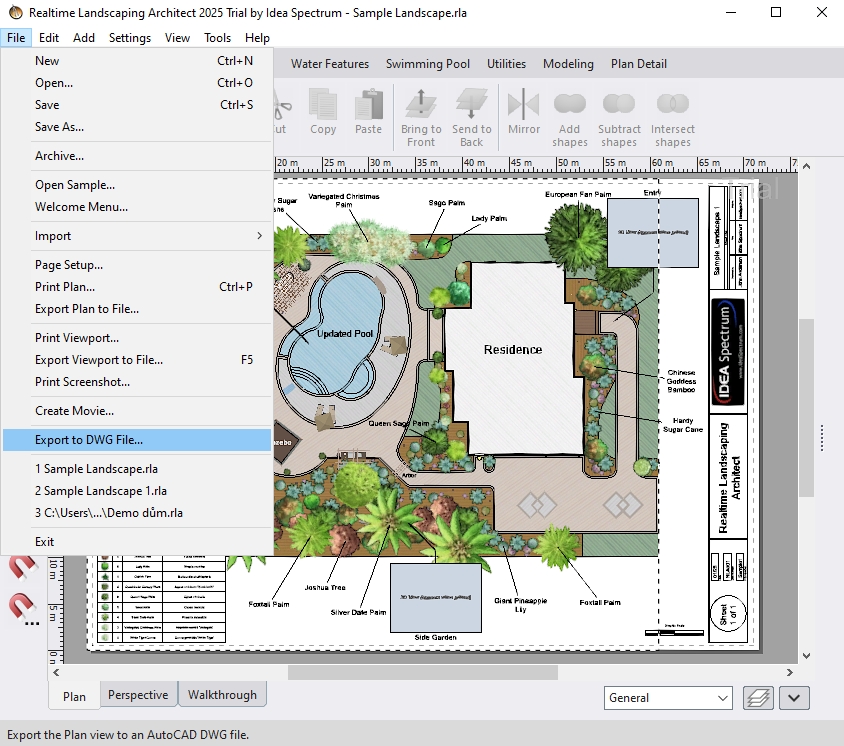Click the scroll-right arrow

pos(790,672)
